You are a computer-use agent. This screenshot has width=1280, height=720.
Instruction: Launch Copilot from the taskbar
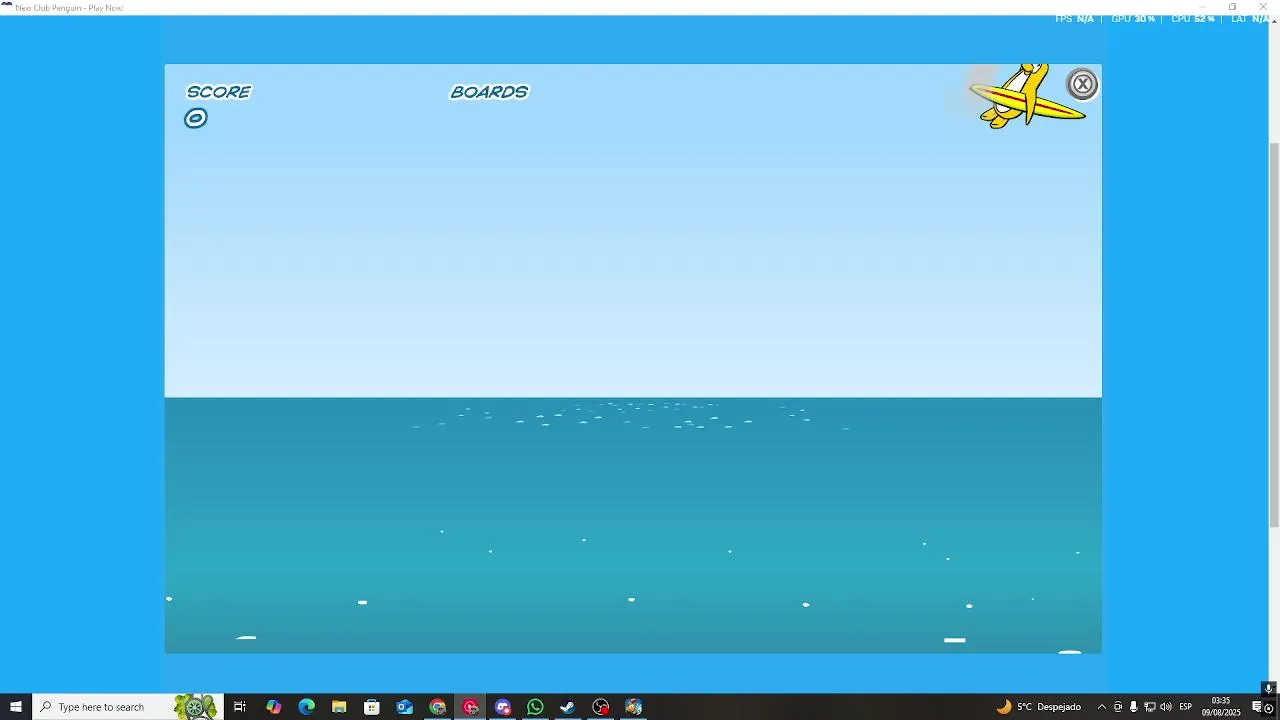(x=273, y=707)
